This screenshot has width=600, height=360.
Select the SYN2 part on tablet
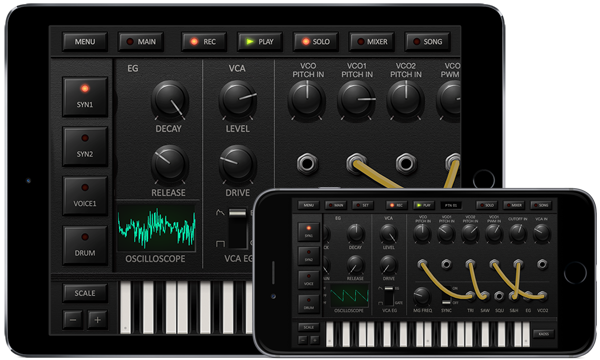[85, 146]
